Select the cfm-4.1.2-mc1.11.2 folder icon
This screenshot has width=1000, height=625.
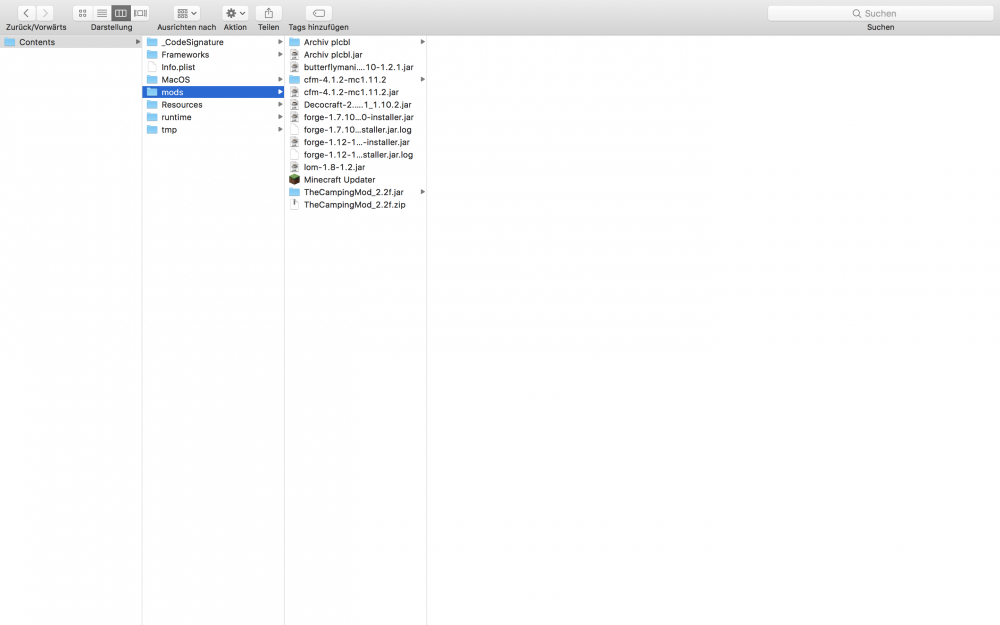(294, 80)
